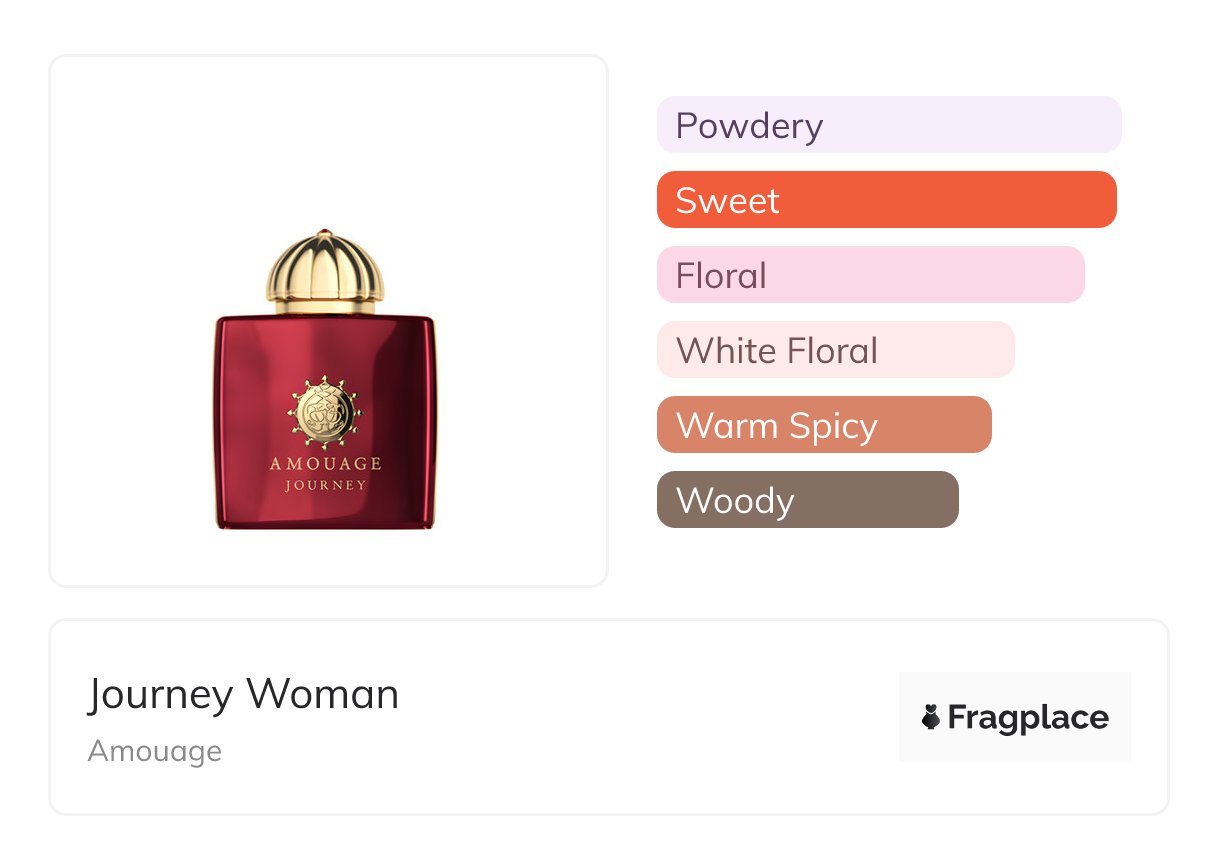Select the brown Woody accord bar

pyautogui.click(x=807, y=500)
